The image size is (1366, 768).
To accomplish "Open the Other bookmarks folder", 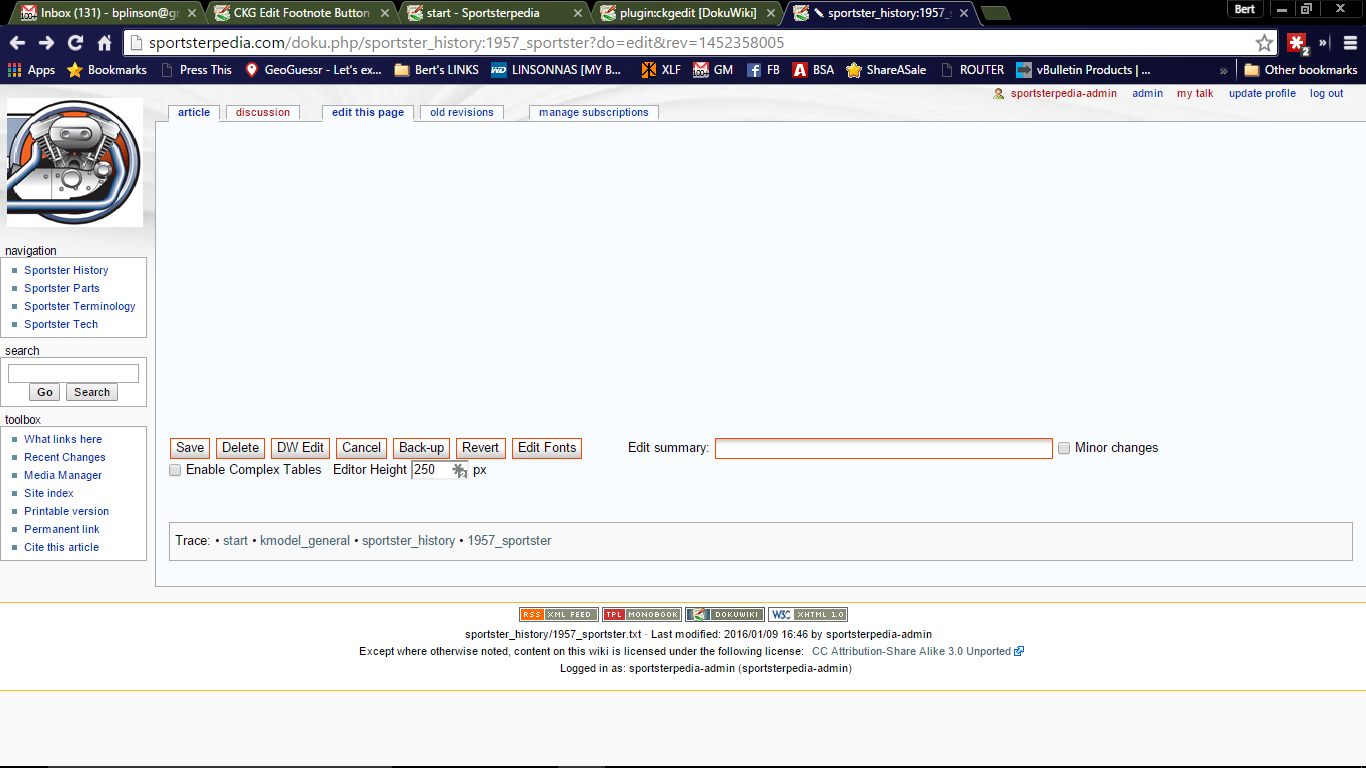I will point(1300,70).
